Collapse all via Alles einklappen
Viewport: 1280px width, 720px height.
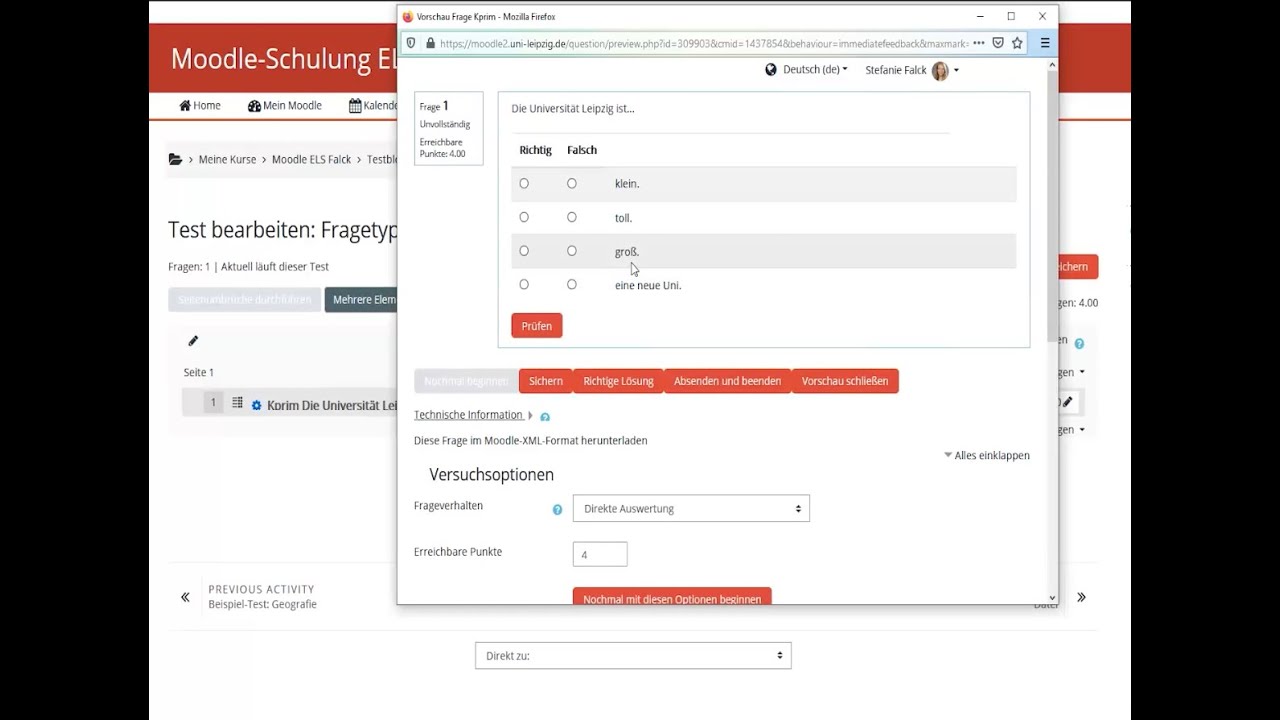987,455
